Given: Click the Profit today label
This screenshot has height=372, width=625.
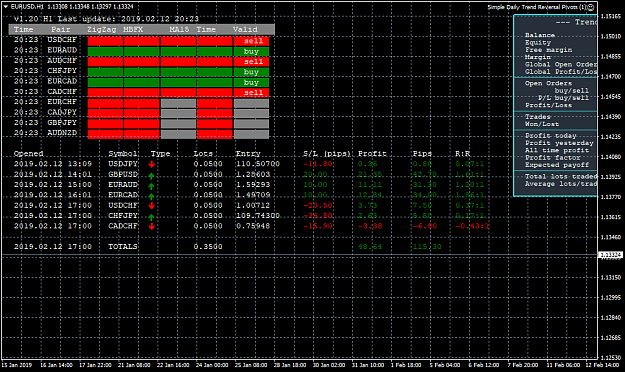Looking at the screenshot, I should click(550, 136).
